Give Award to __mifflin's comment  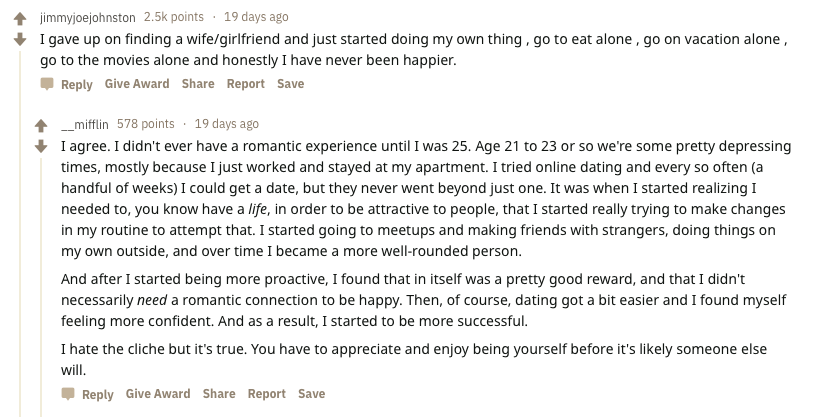[x=158, y=394]
